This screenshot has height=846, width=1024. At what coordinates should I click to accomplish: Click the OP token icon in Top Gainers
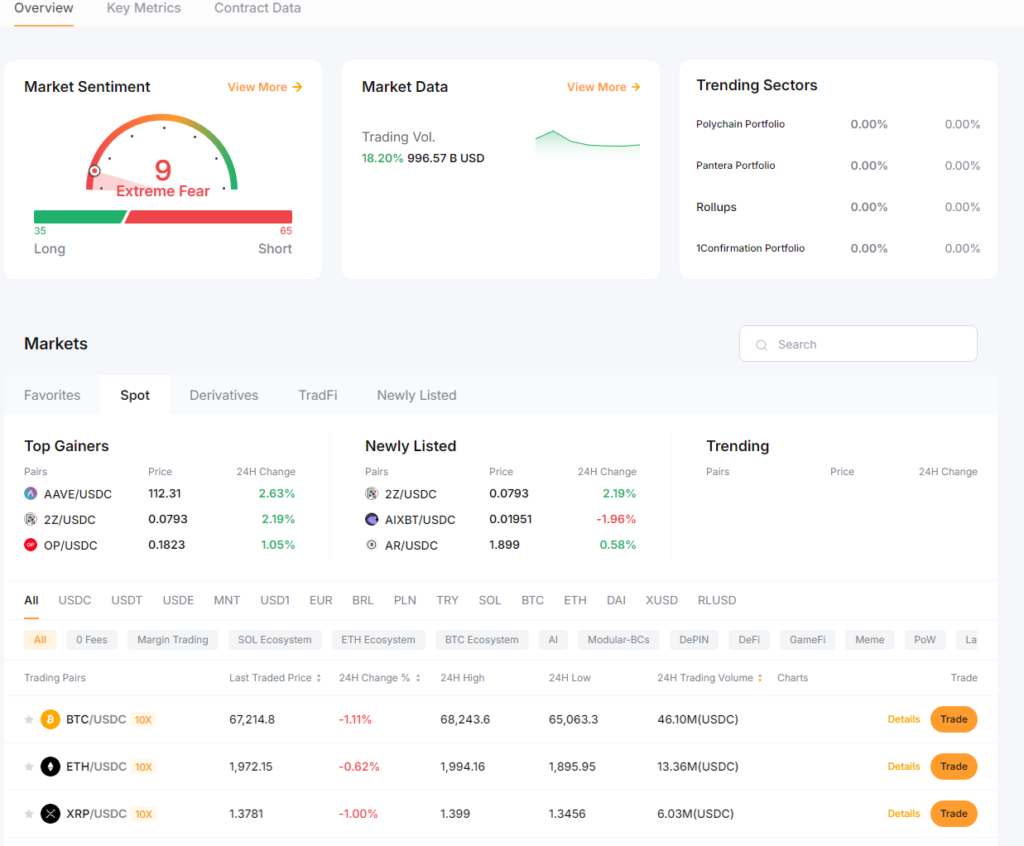(31, 545)
